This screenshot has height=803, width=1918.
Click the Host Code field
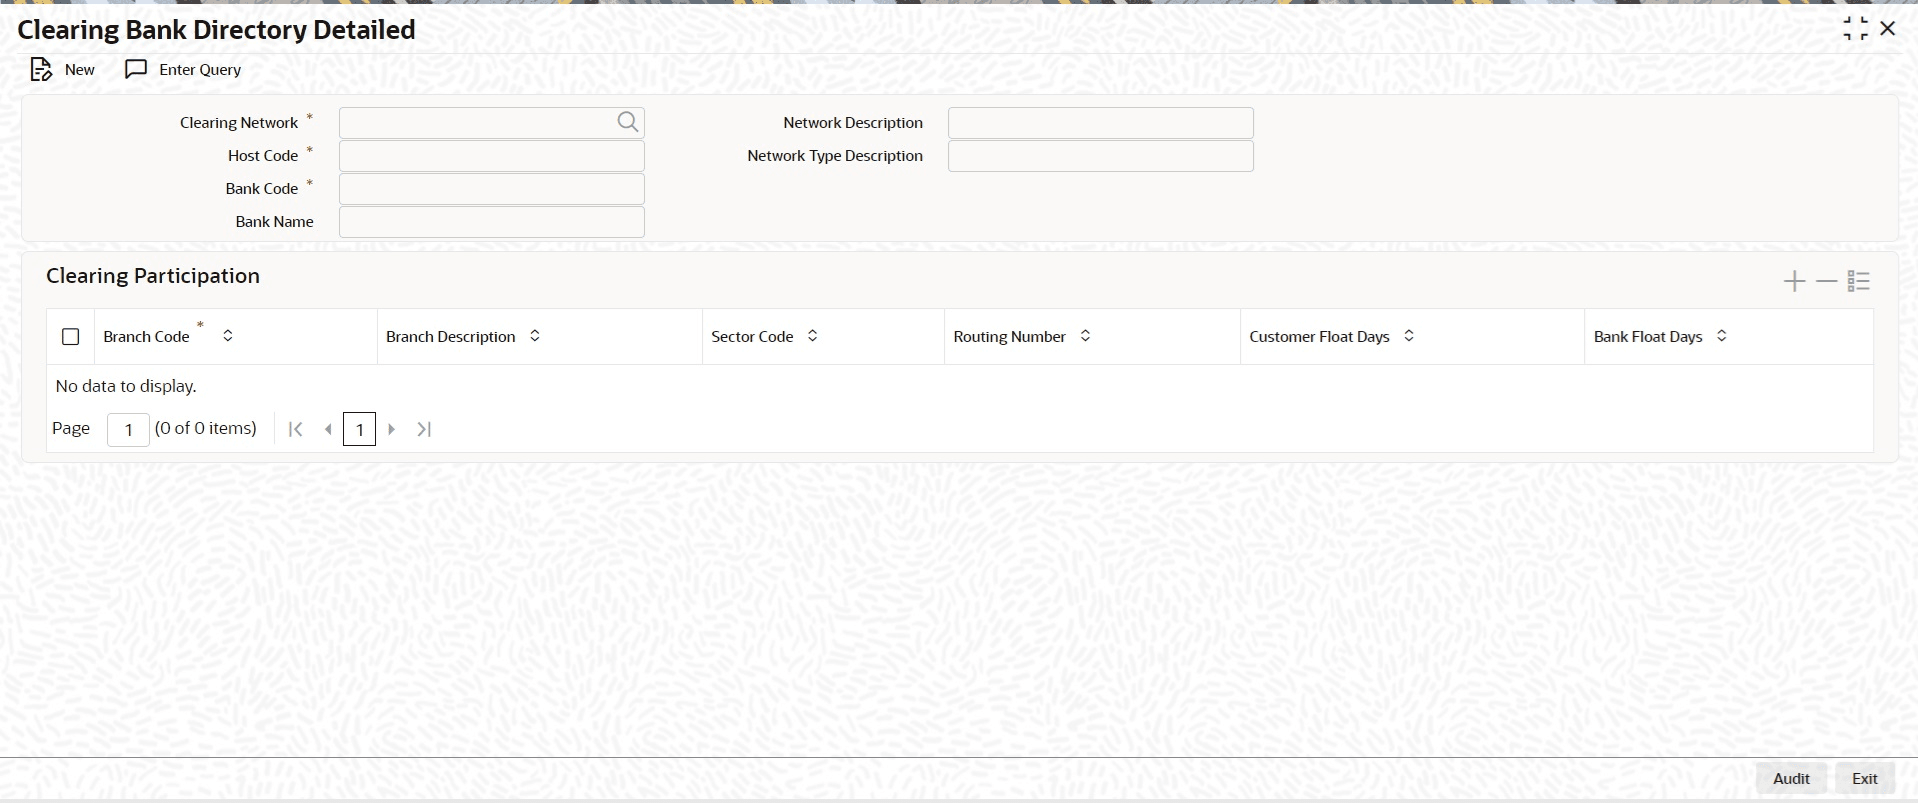coord(492,156)
